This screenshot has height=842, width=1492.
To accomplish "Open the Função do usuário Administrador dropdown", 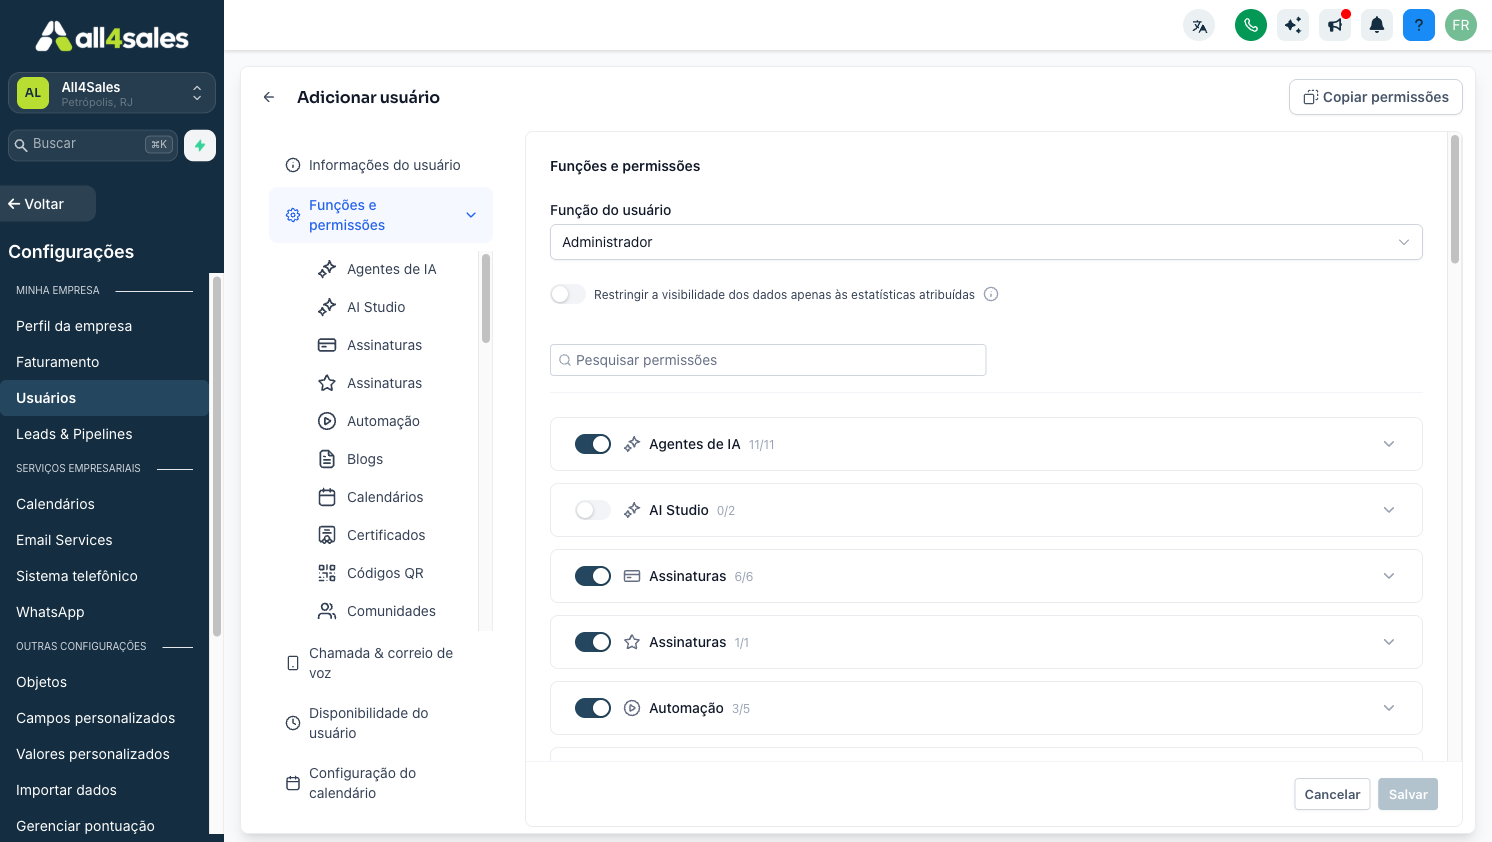I will [986, 242].
